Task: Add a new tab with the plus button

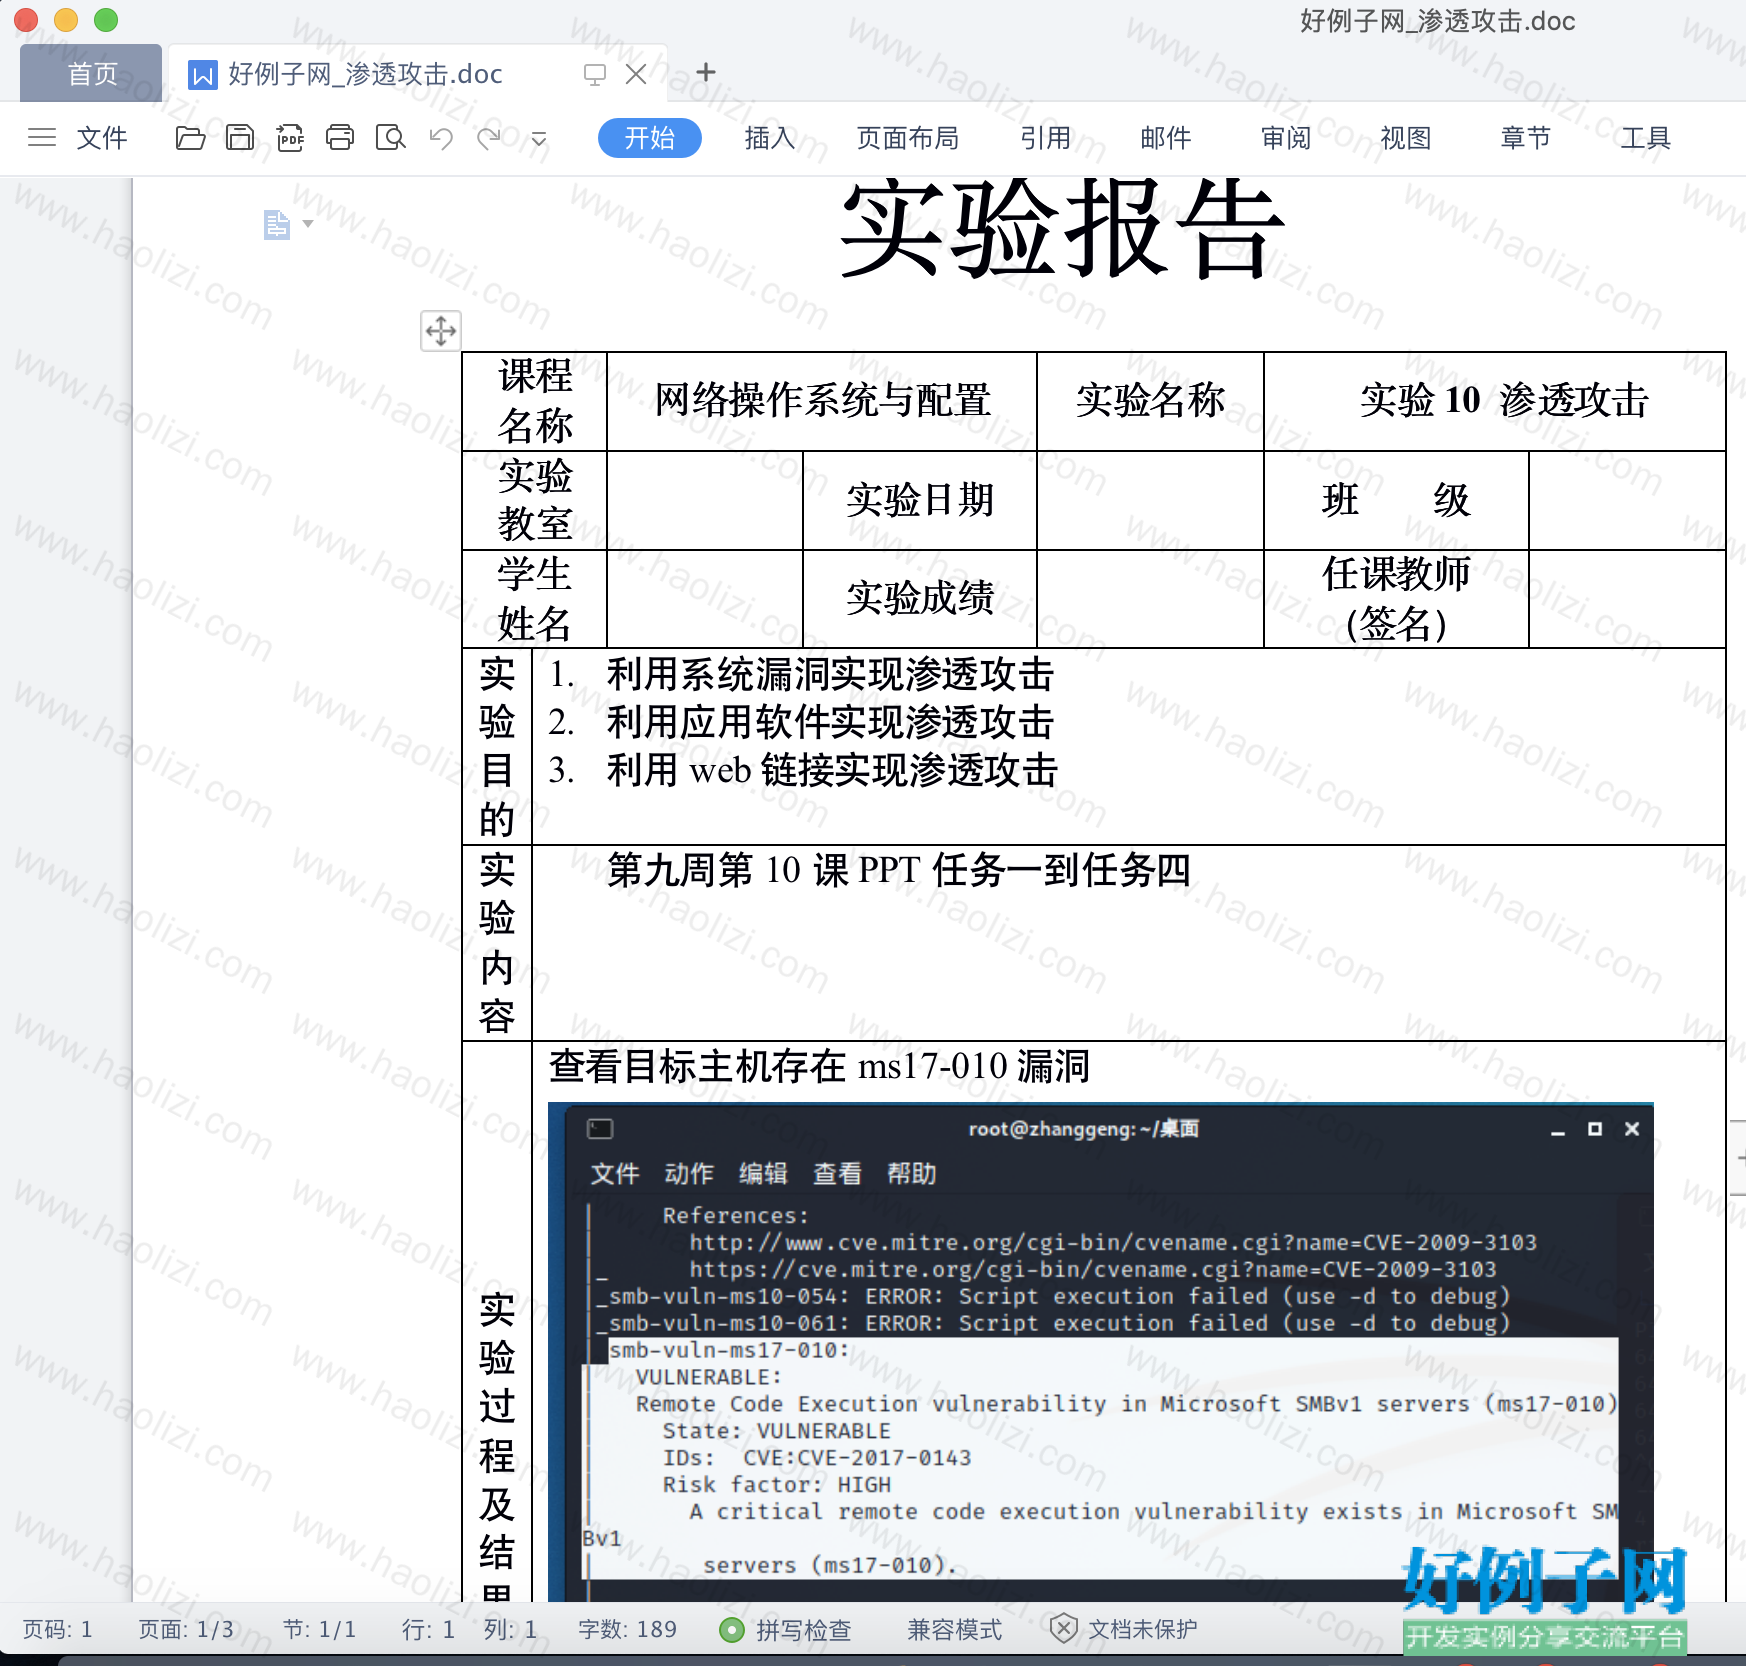Action: (706, 72)
